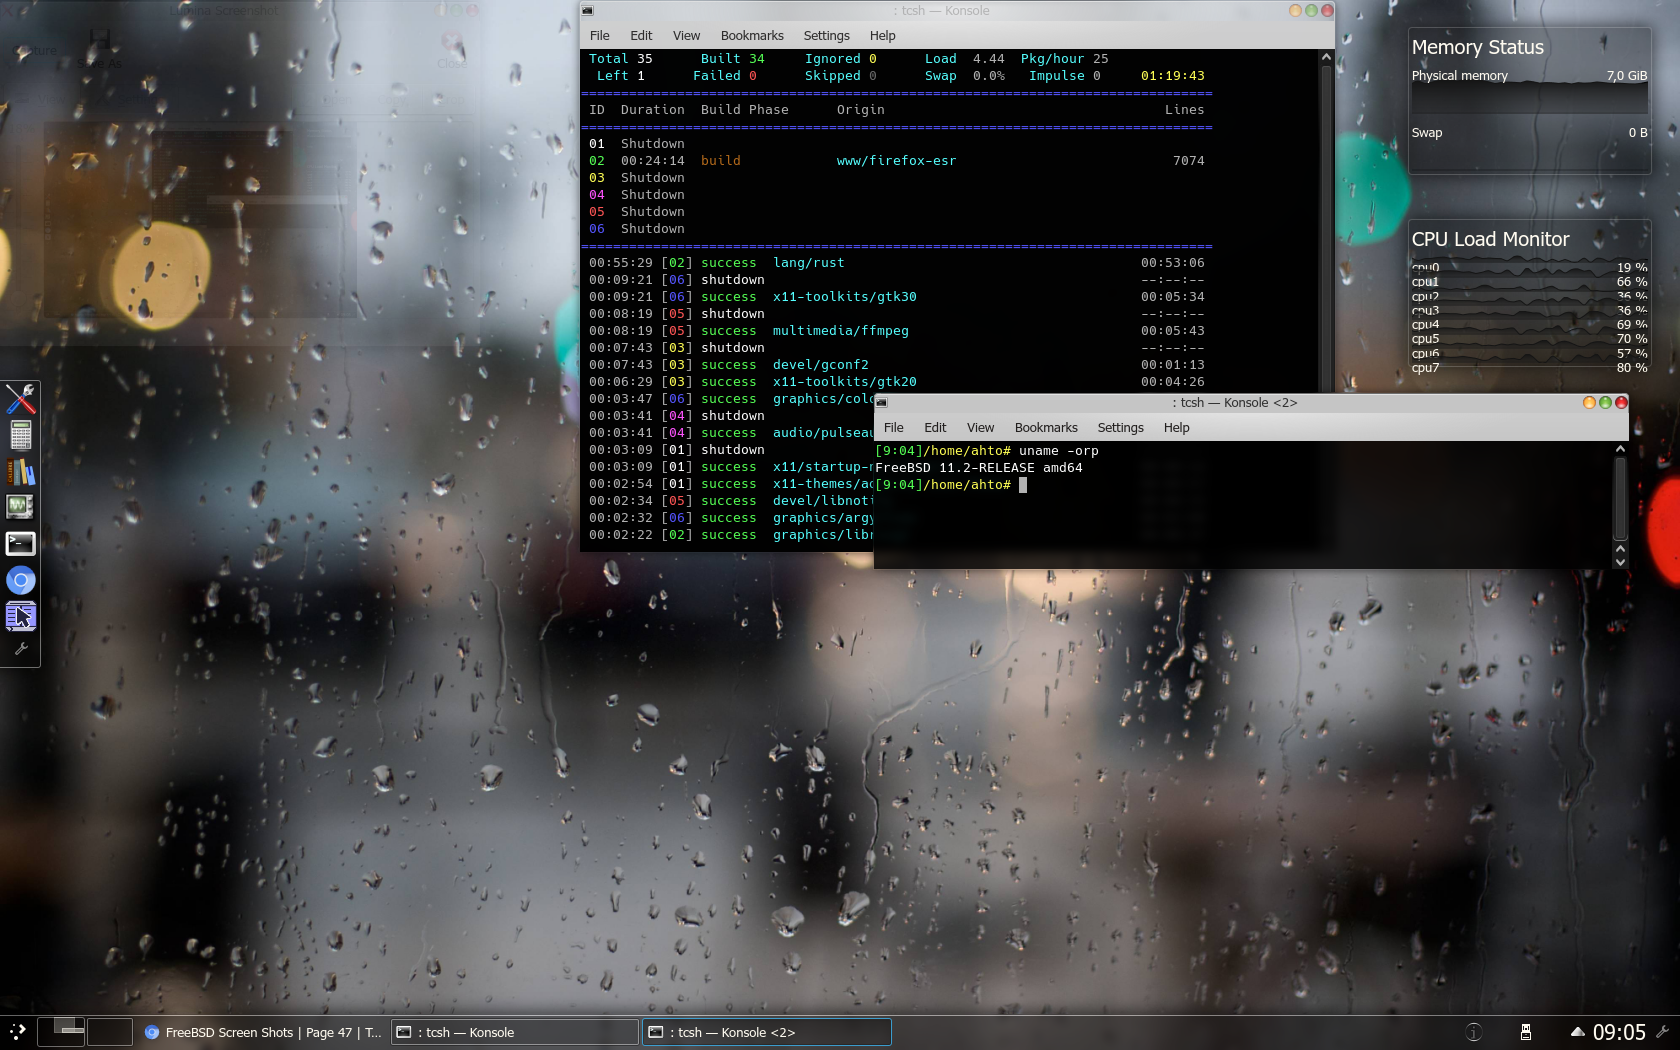Open the terminal launcher in the dock

tap(20, 543)
